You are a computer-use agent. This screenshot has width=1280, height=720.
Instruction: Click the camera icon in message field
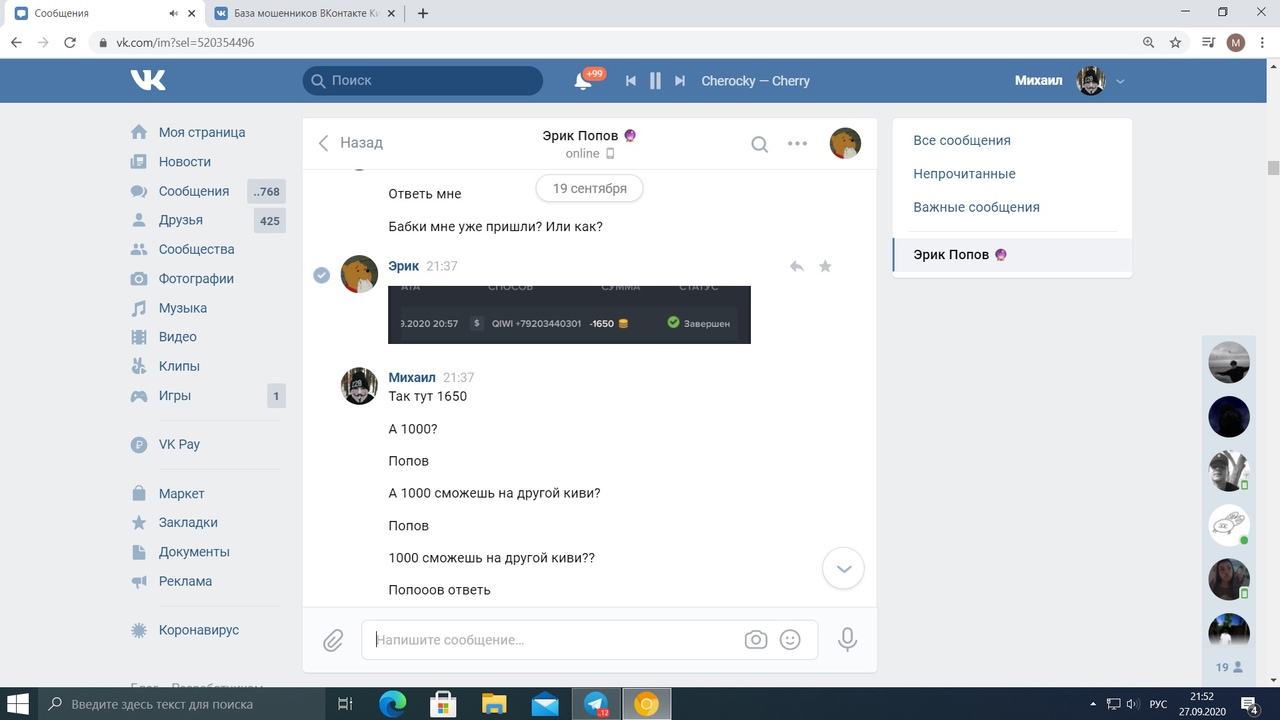click(x=756, y=640)
